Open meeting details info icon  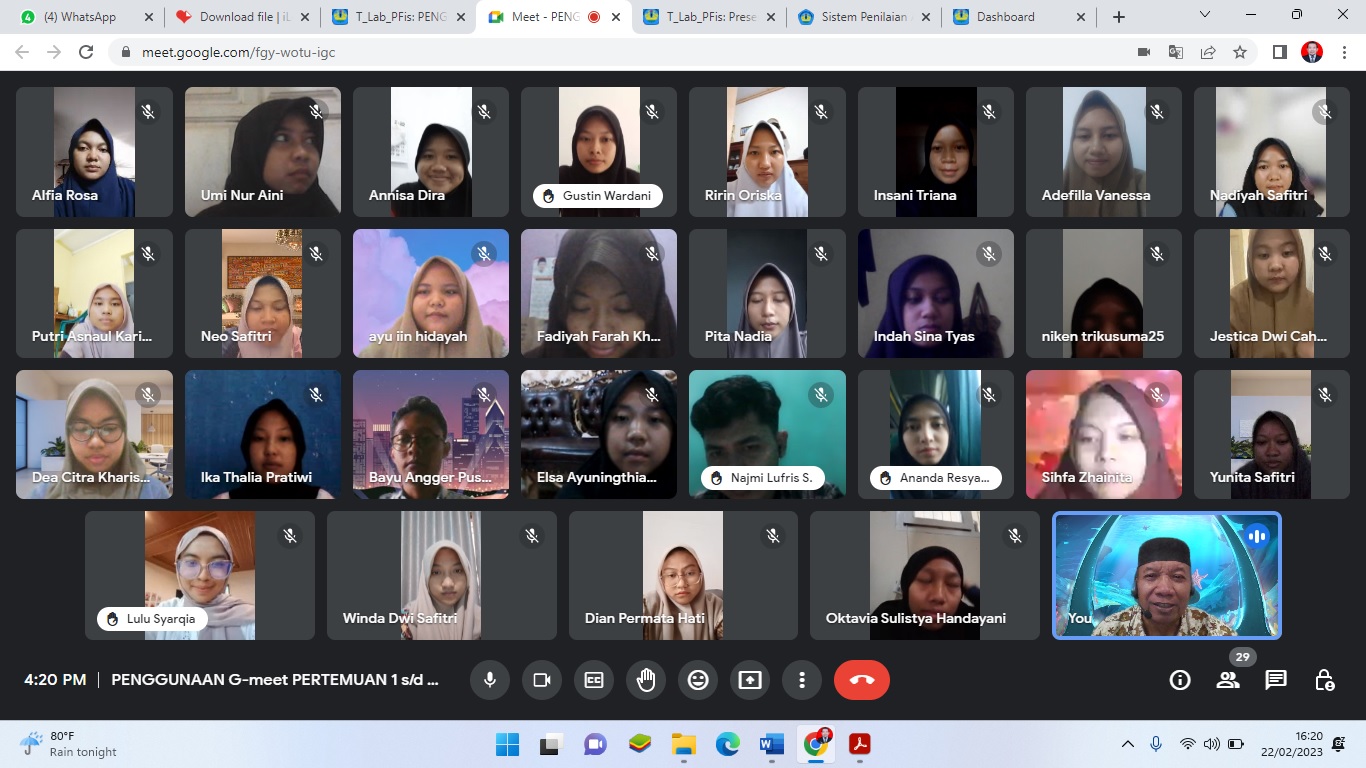pos(1180,680)
